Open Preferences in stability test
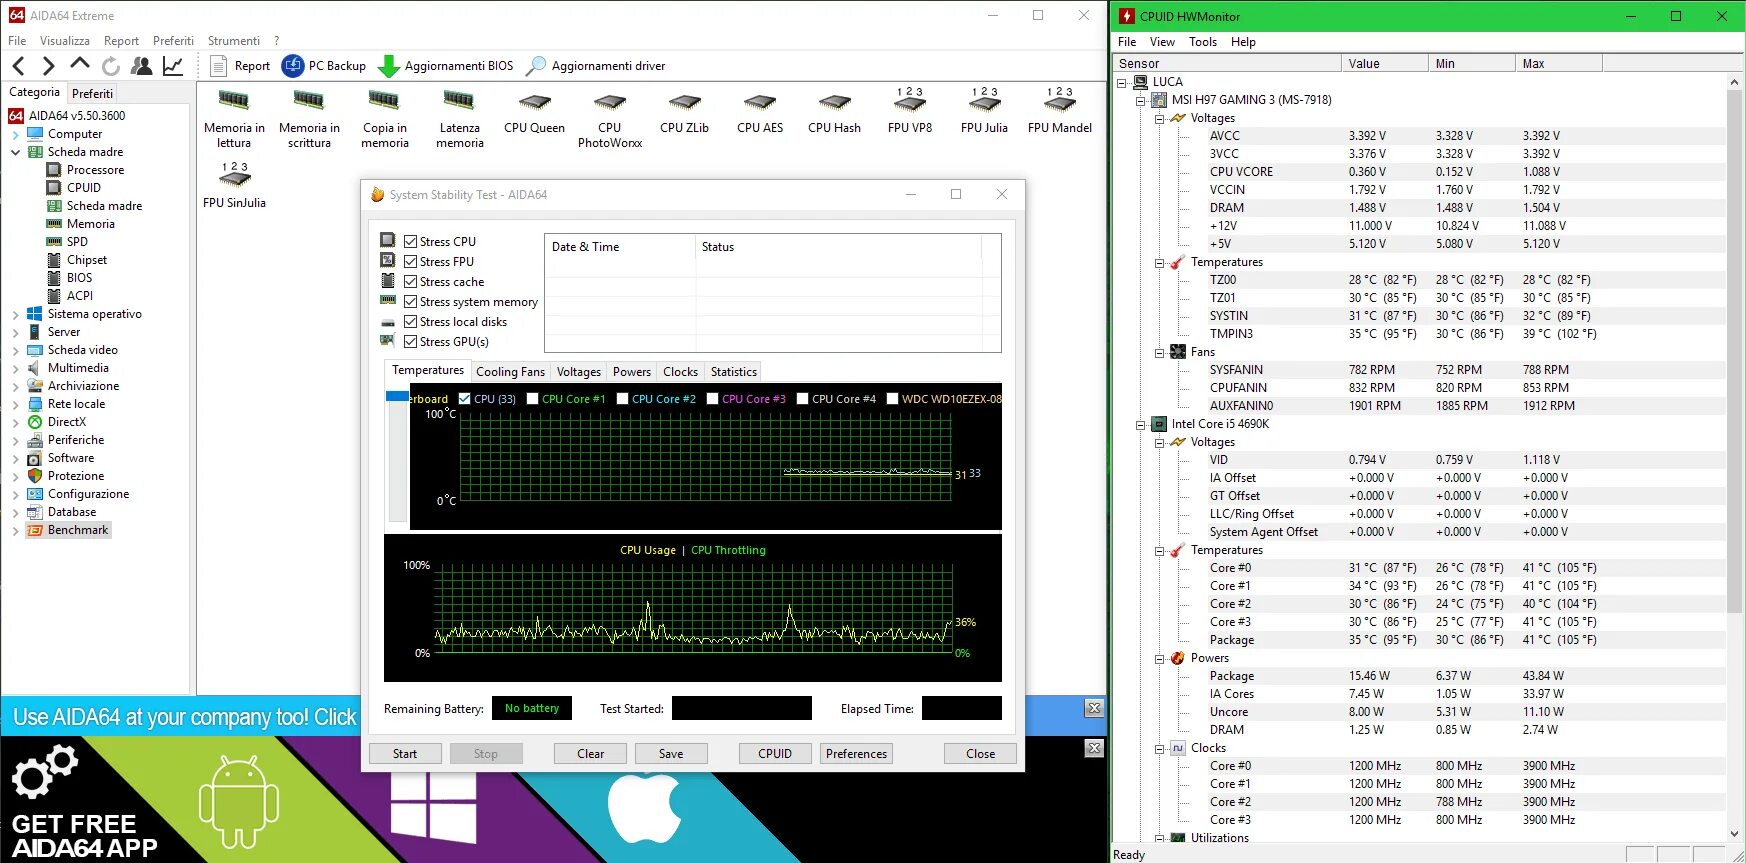 point(856,754)
